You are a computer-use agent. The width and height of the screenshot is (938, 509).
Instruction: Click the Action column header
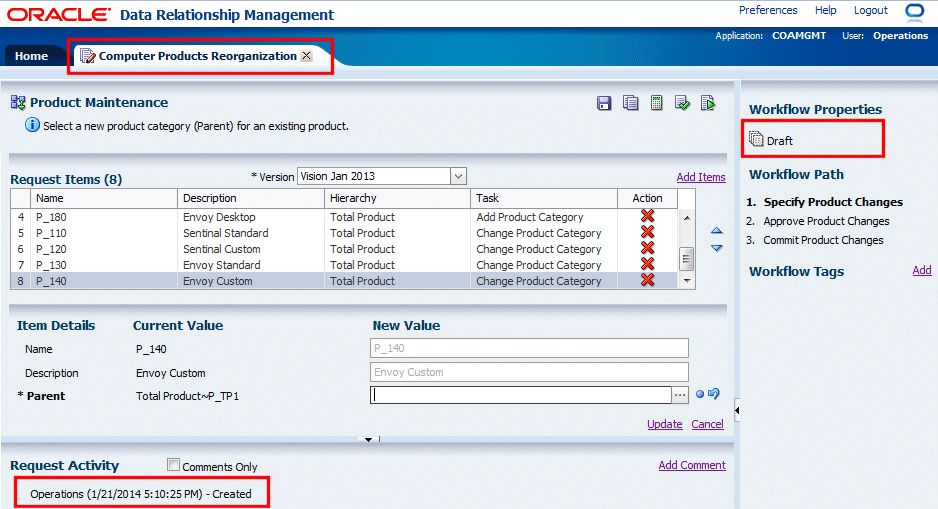(647, 198)
